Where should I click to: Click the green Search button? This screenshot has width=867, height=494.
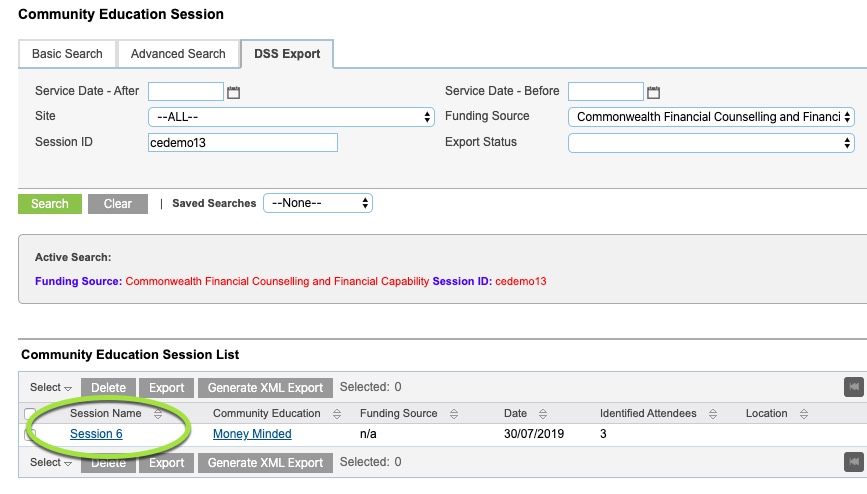point(50,204)
